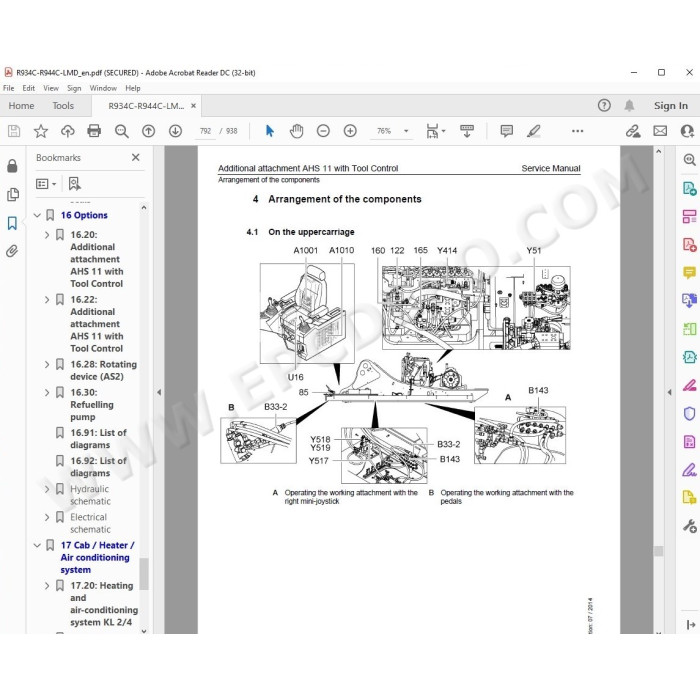Find current bookmark icon
700x700 pixels.
tap(75, 183)
